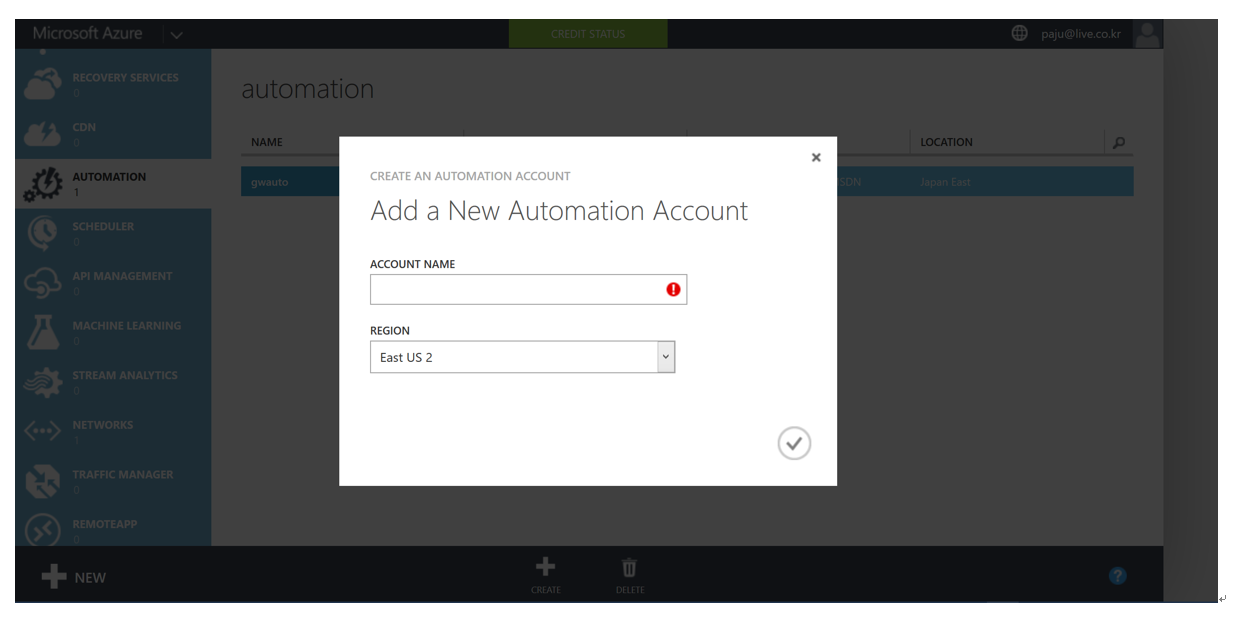Viewport: 1248px width, 623px height.
Task: Click the Traffic Manager icon
Action: pos(43,481)
